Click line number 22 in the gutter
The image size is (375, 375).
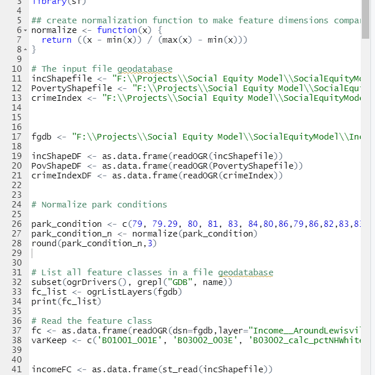[17, 185]
